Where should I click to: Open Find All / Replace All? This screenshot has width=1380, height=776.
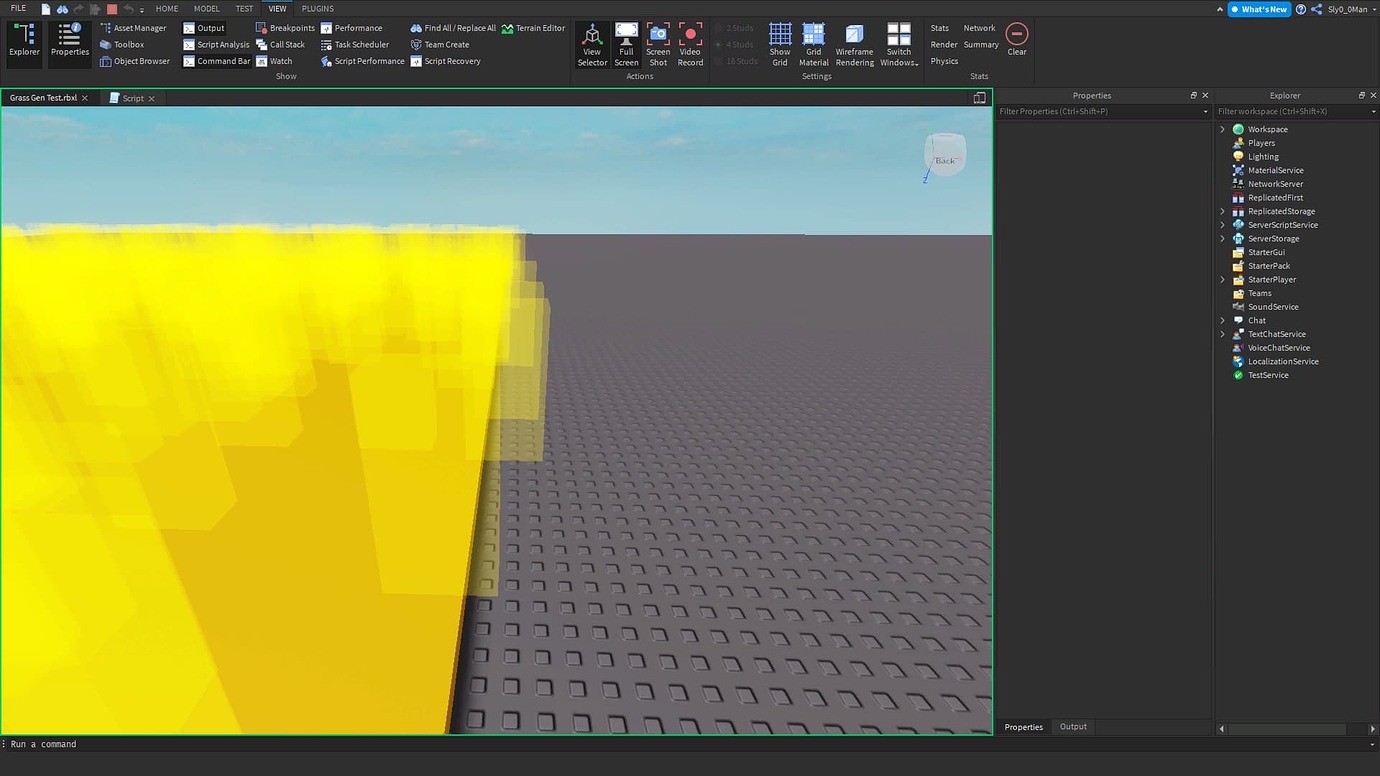[x=453, y=28]
